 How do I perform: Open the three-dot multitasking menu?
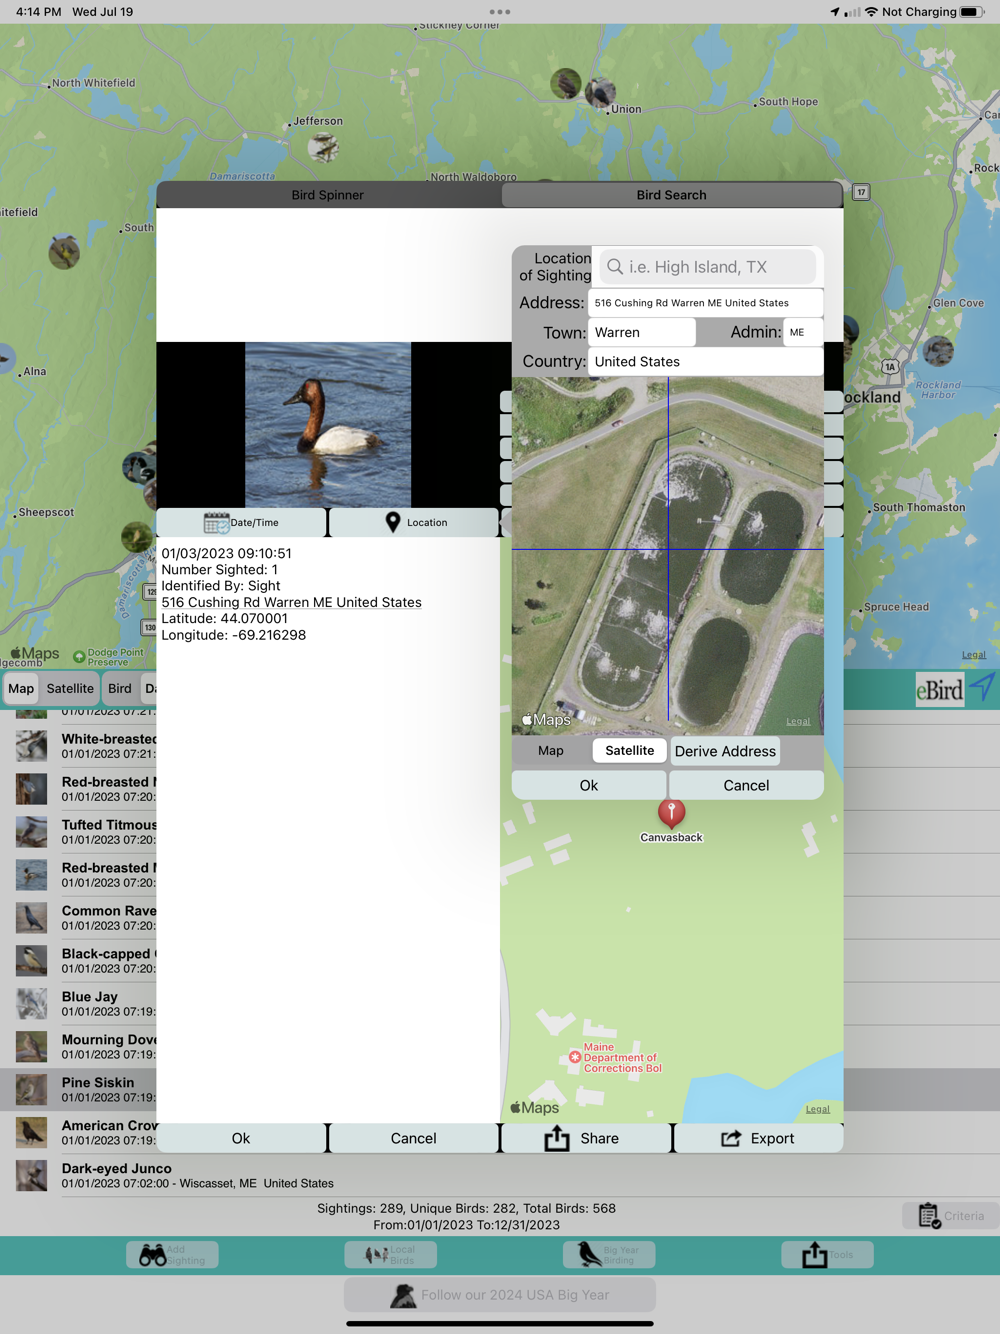coord(500,12)
